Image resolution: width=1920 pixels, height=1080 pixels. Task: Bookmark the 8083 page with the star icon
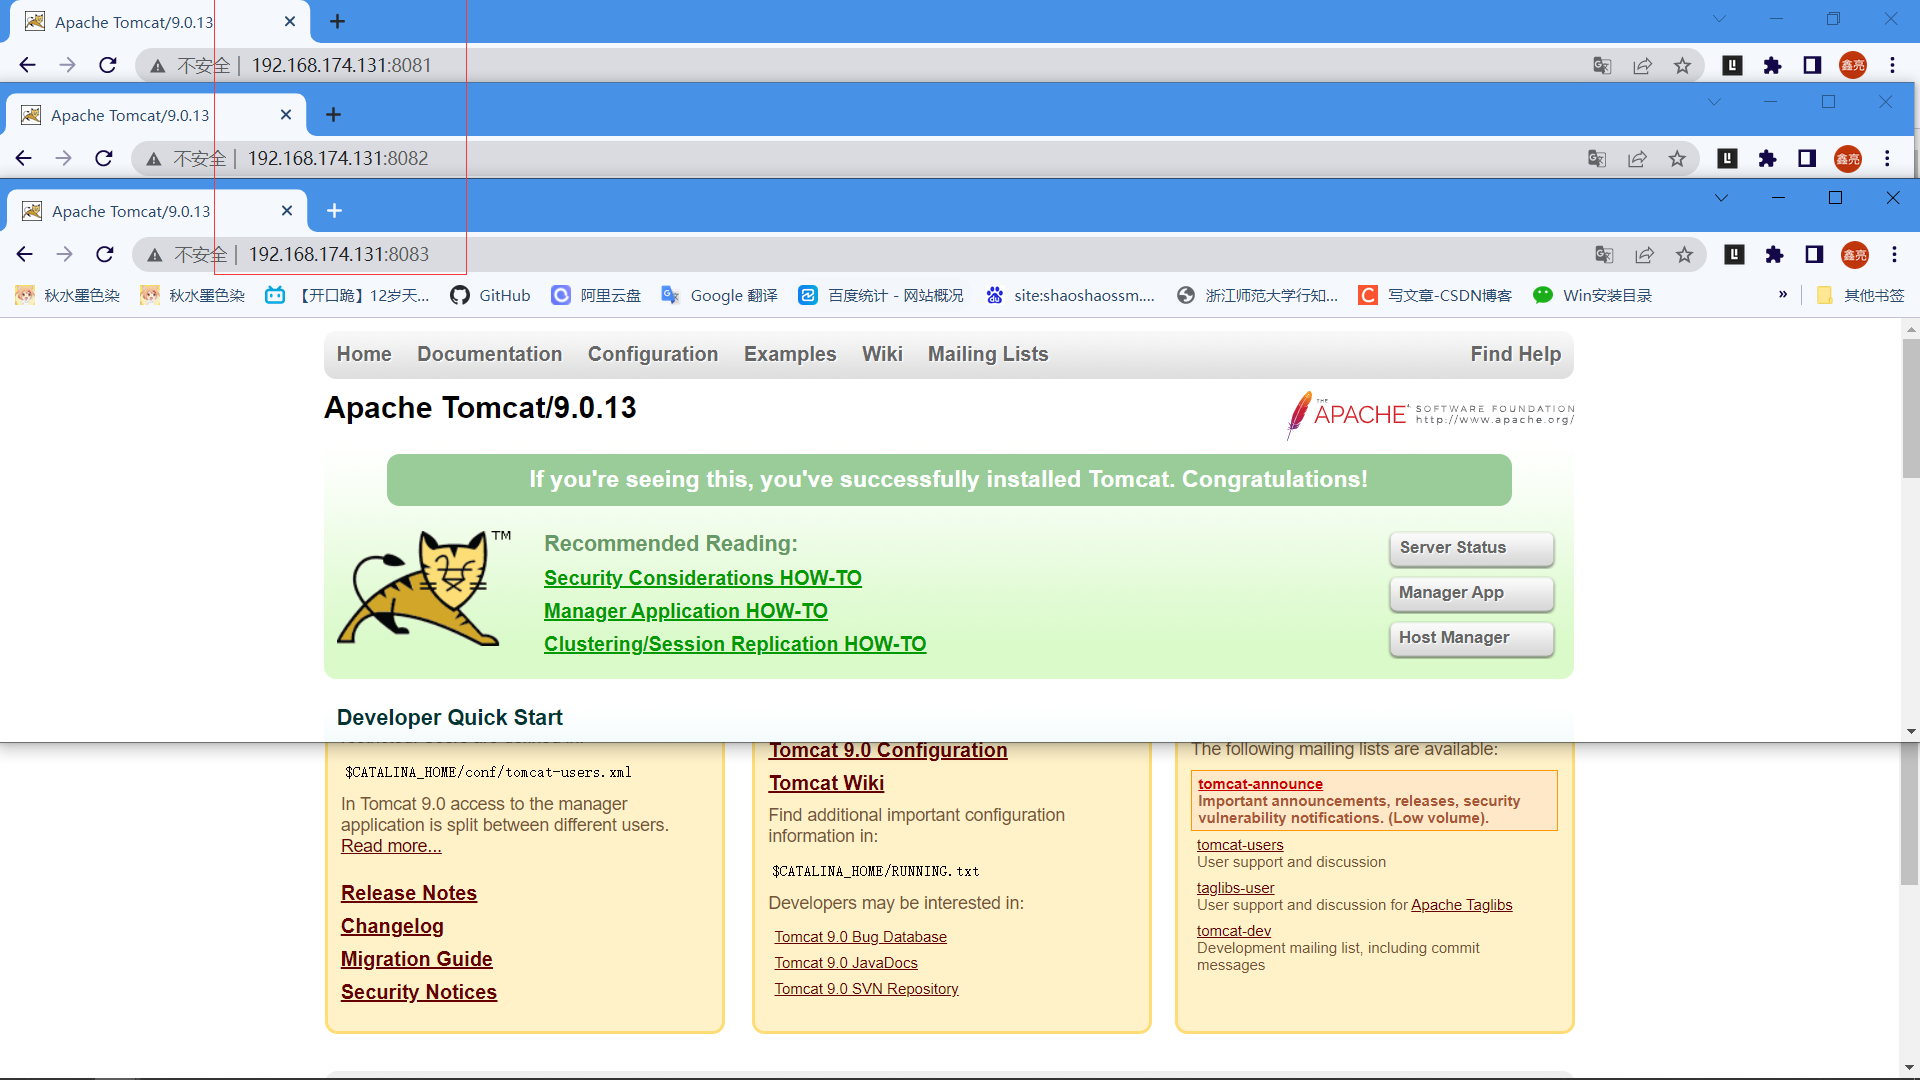[1684, 255]
